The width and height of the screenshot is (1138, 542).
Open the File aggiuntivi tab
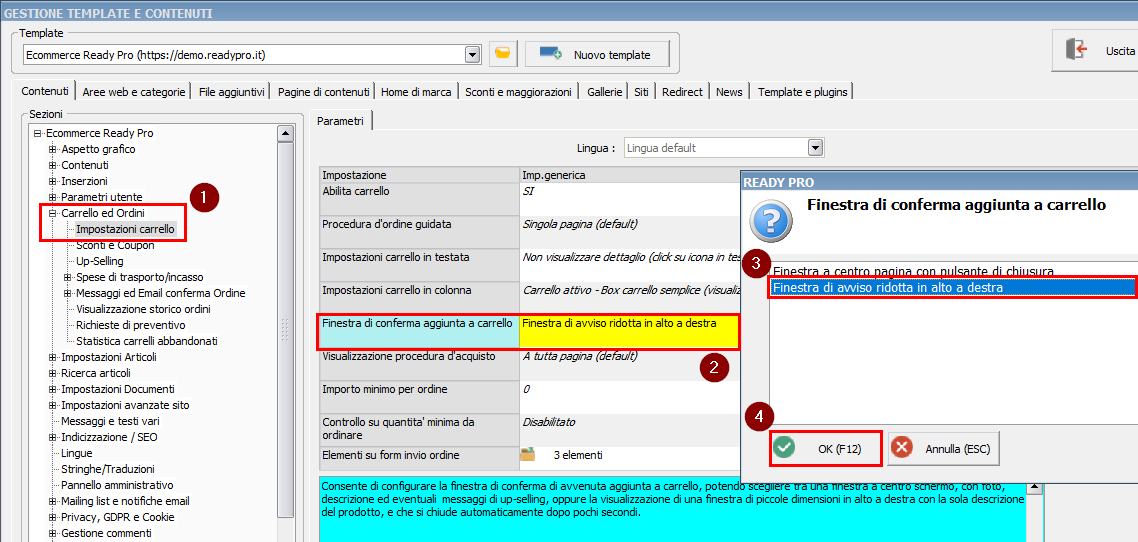pos(231,92)
